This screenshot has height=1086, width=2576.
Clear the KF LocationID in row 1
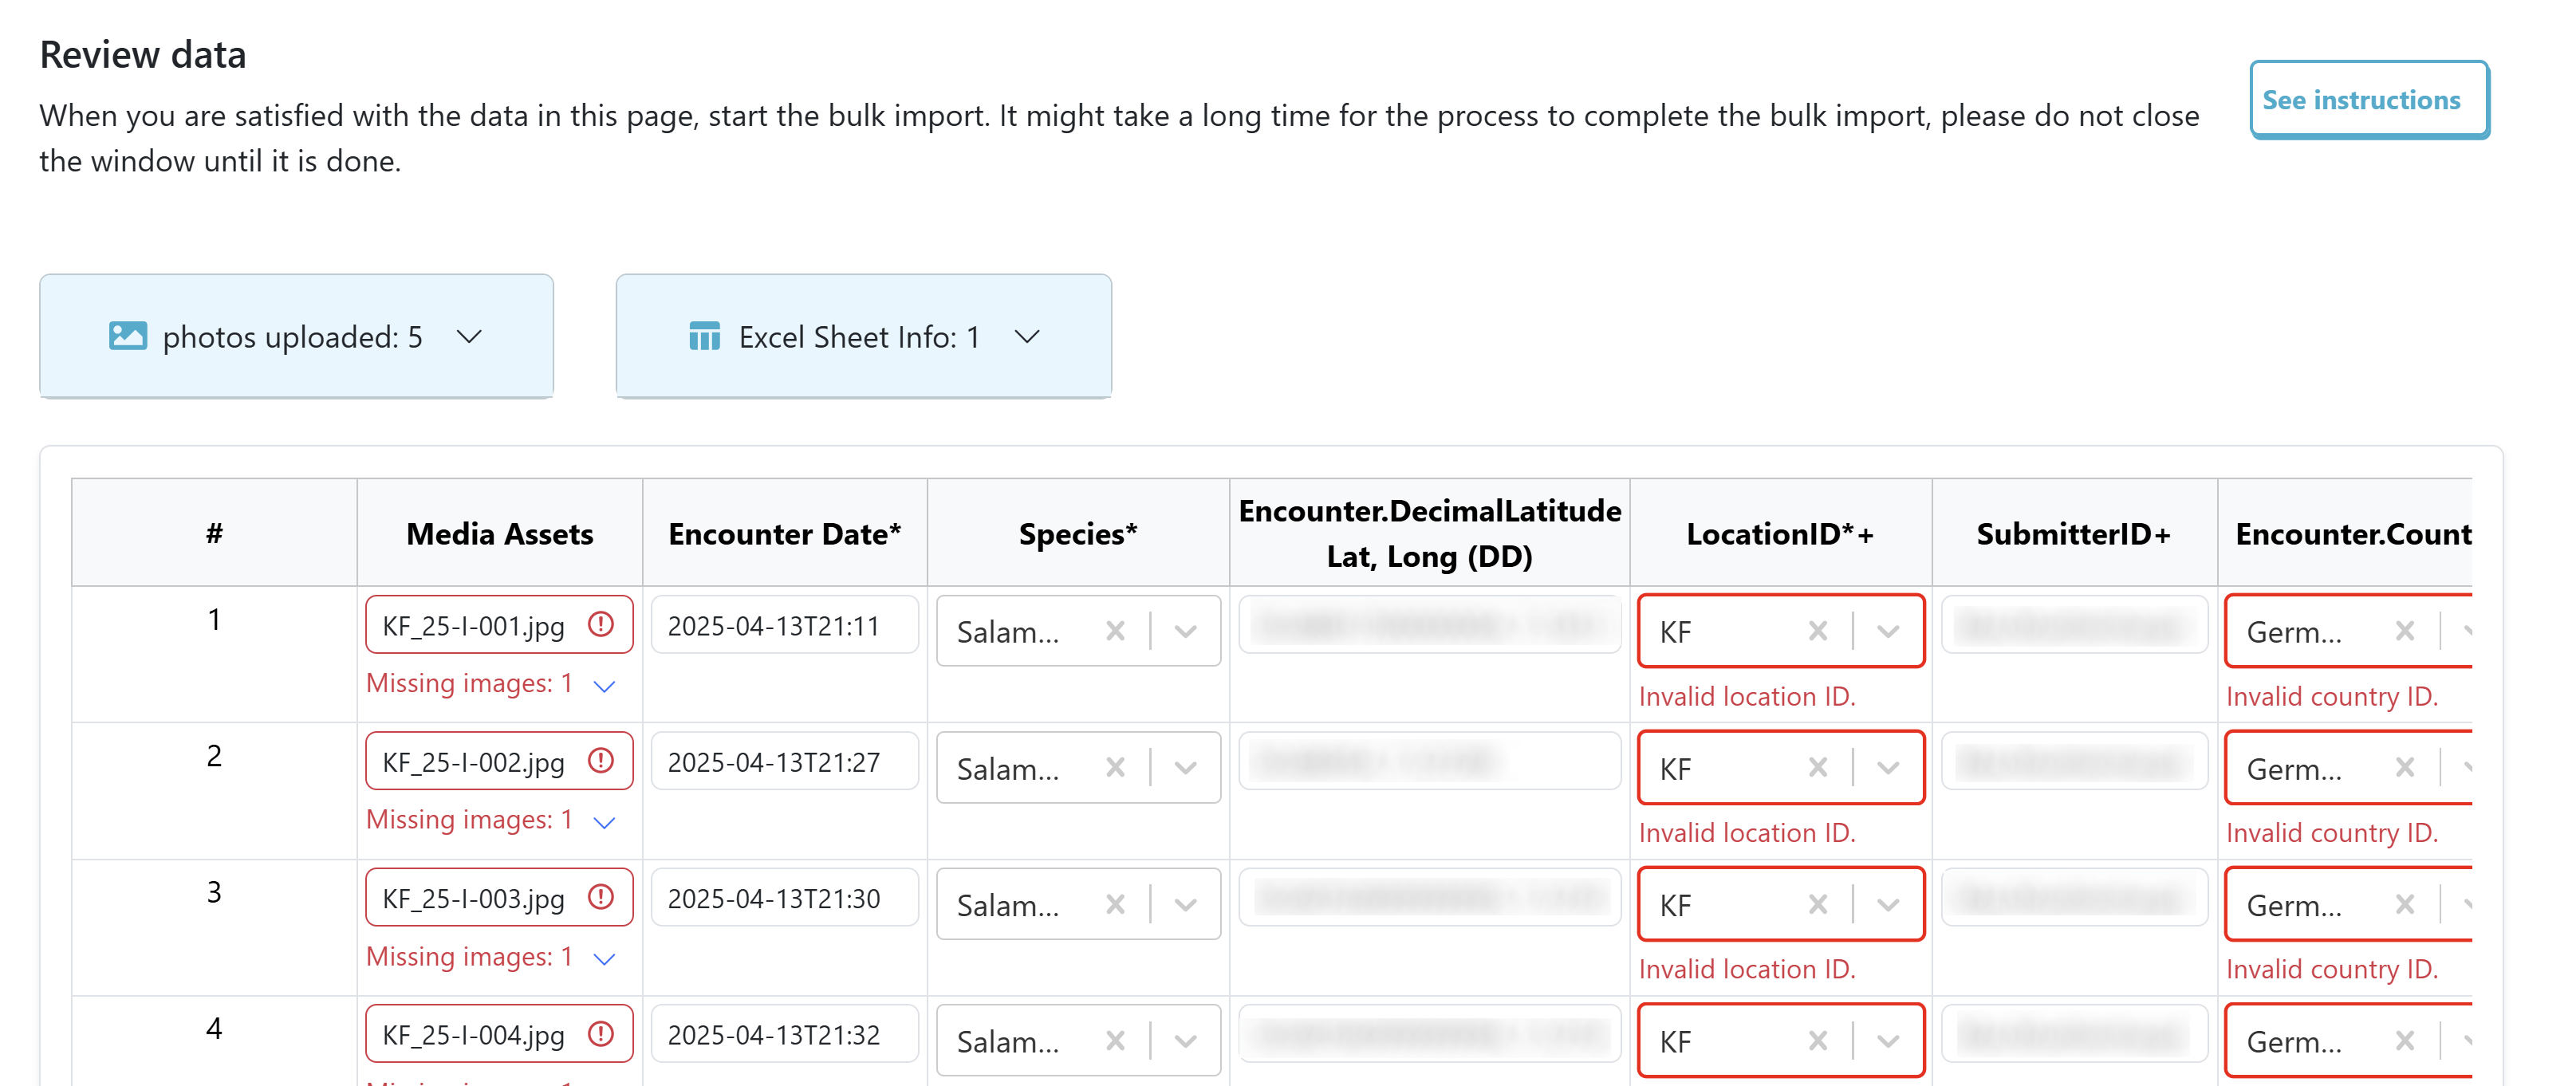(1818, 631)
